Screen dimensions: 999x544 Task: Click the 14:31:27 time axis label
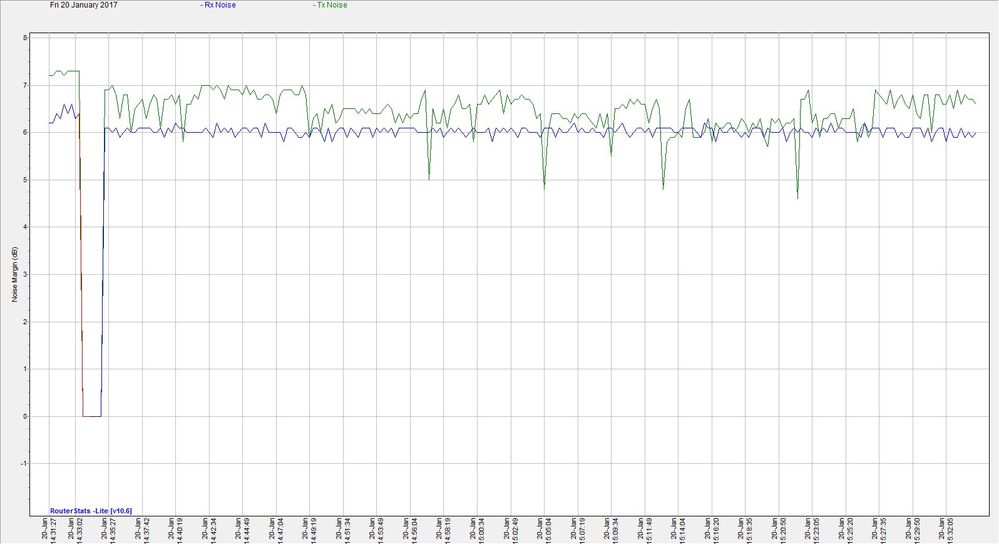[48, 530]
